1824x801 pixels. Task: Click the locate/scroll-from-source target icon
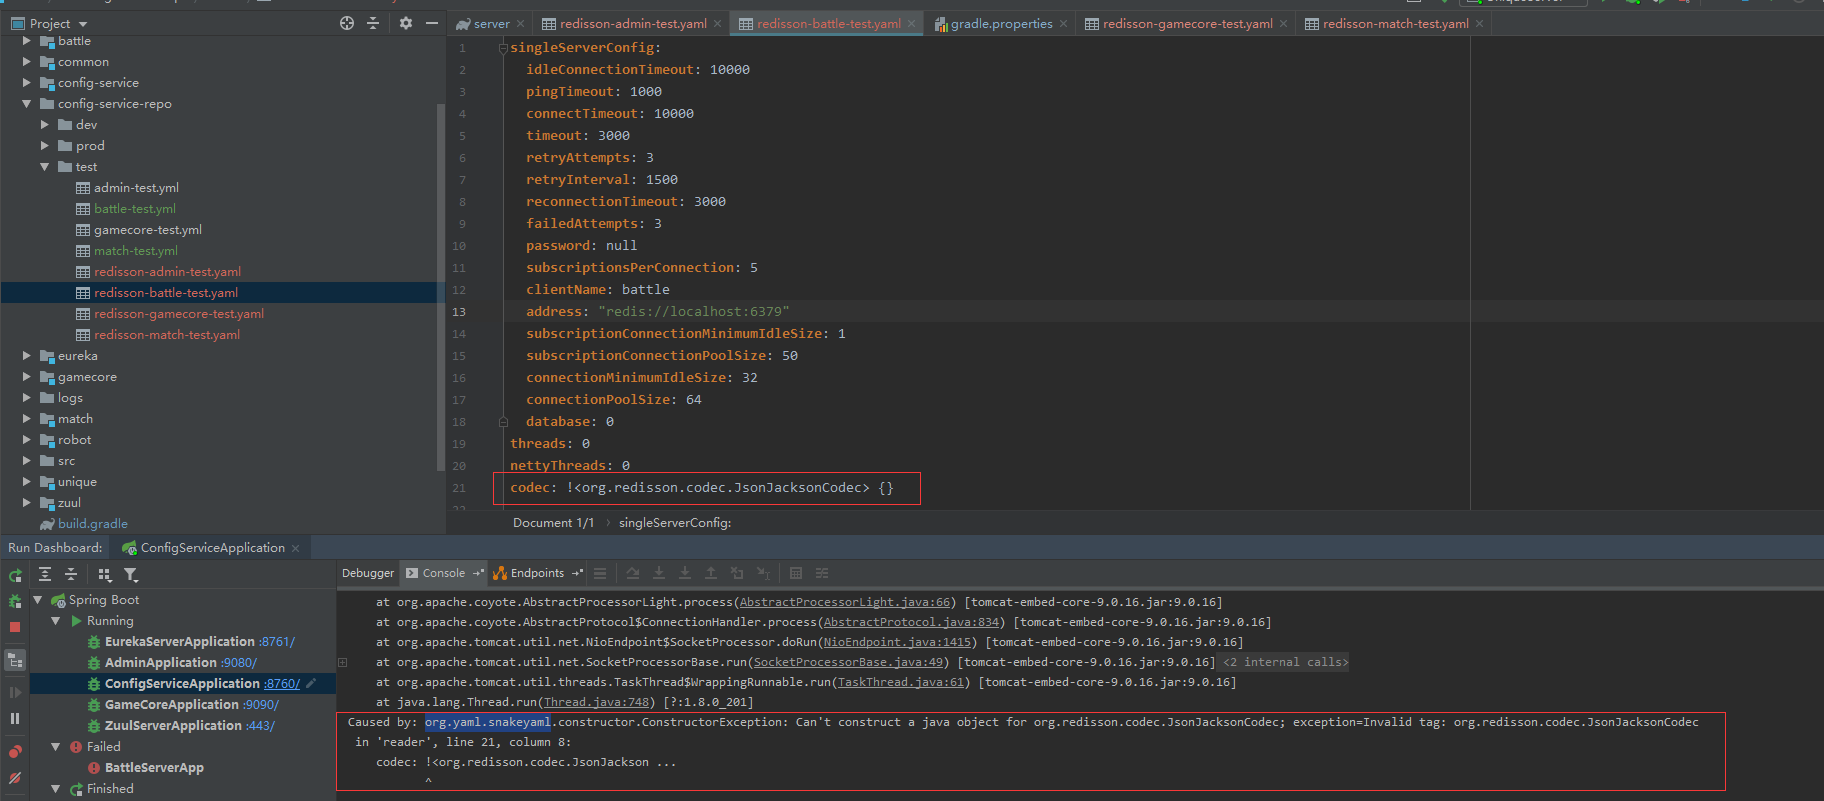[347, 23]
